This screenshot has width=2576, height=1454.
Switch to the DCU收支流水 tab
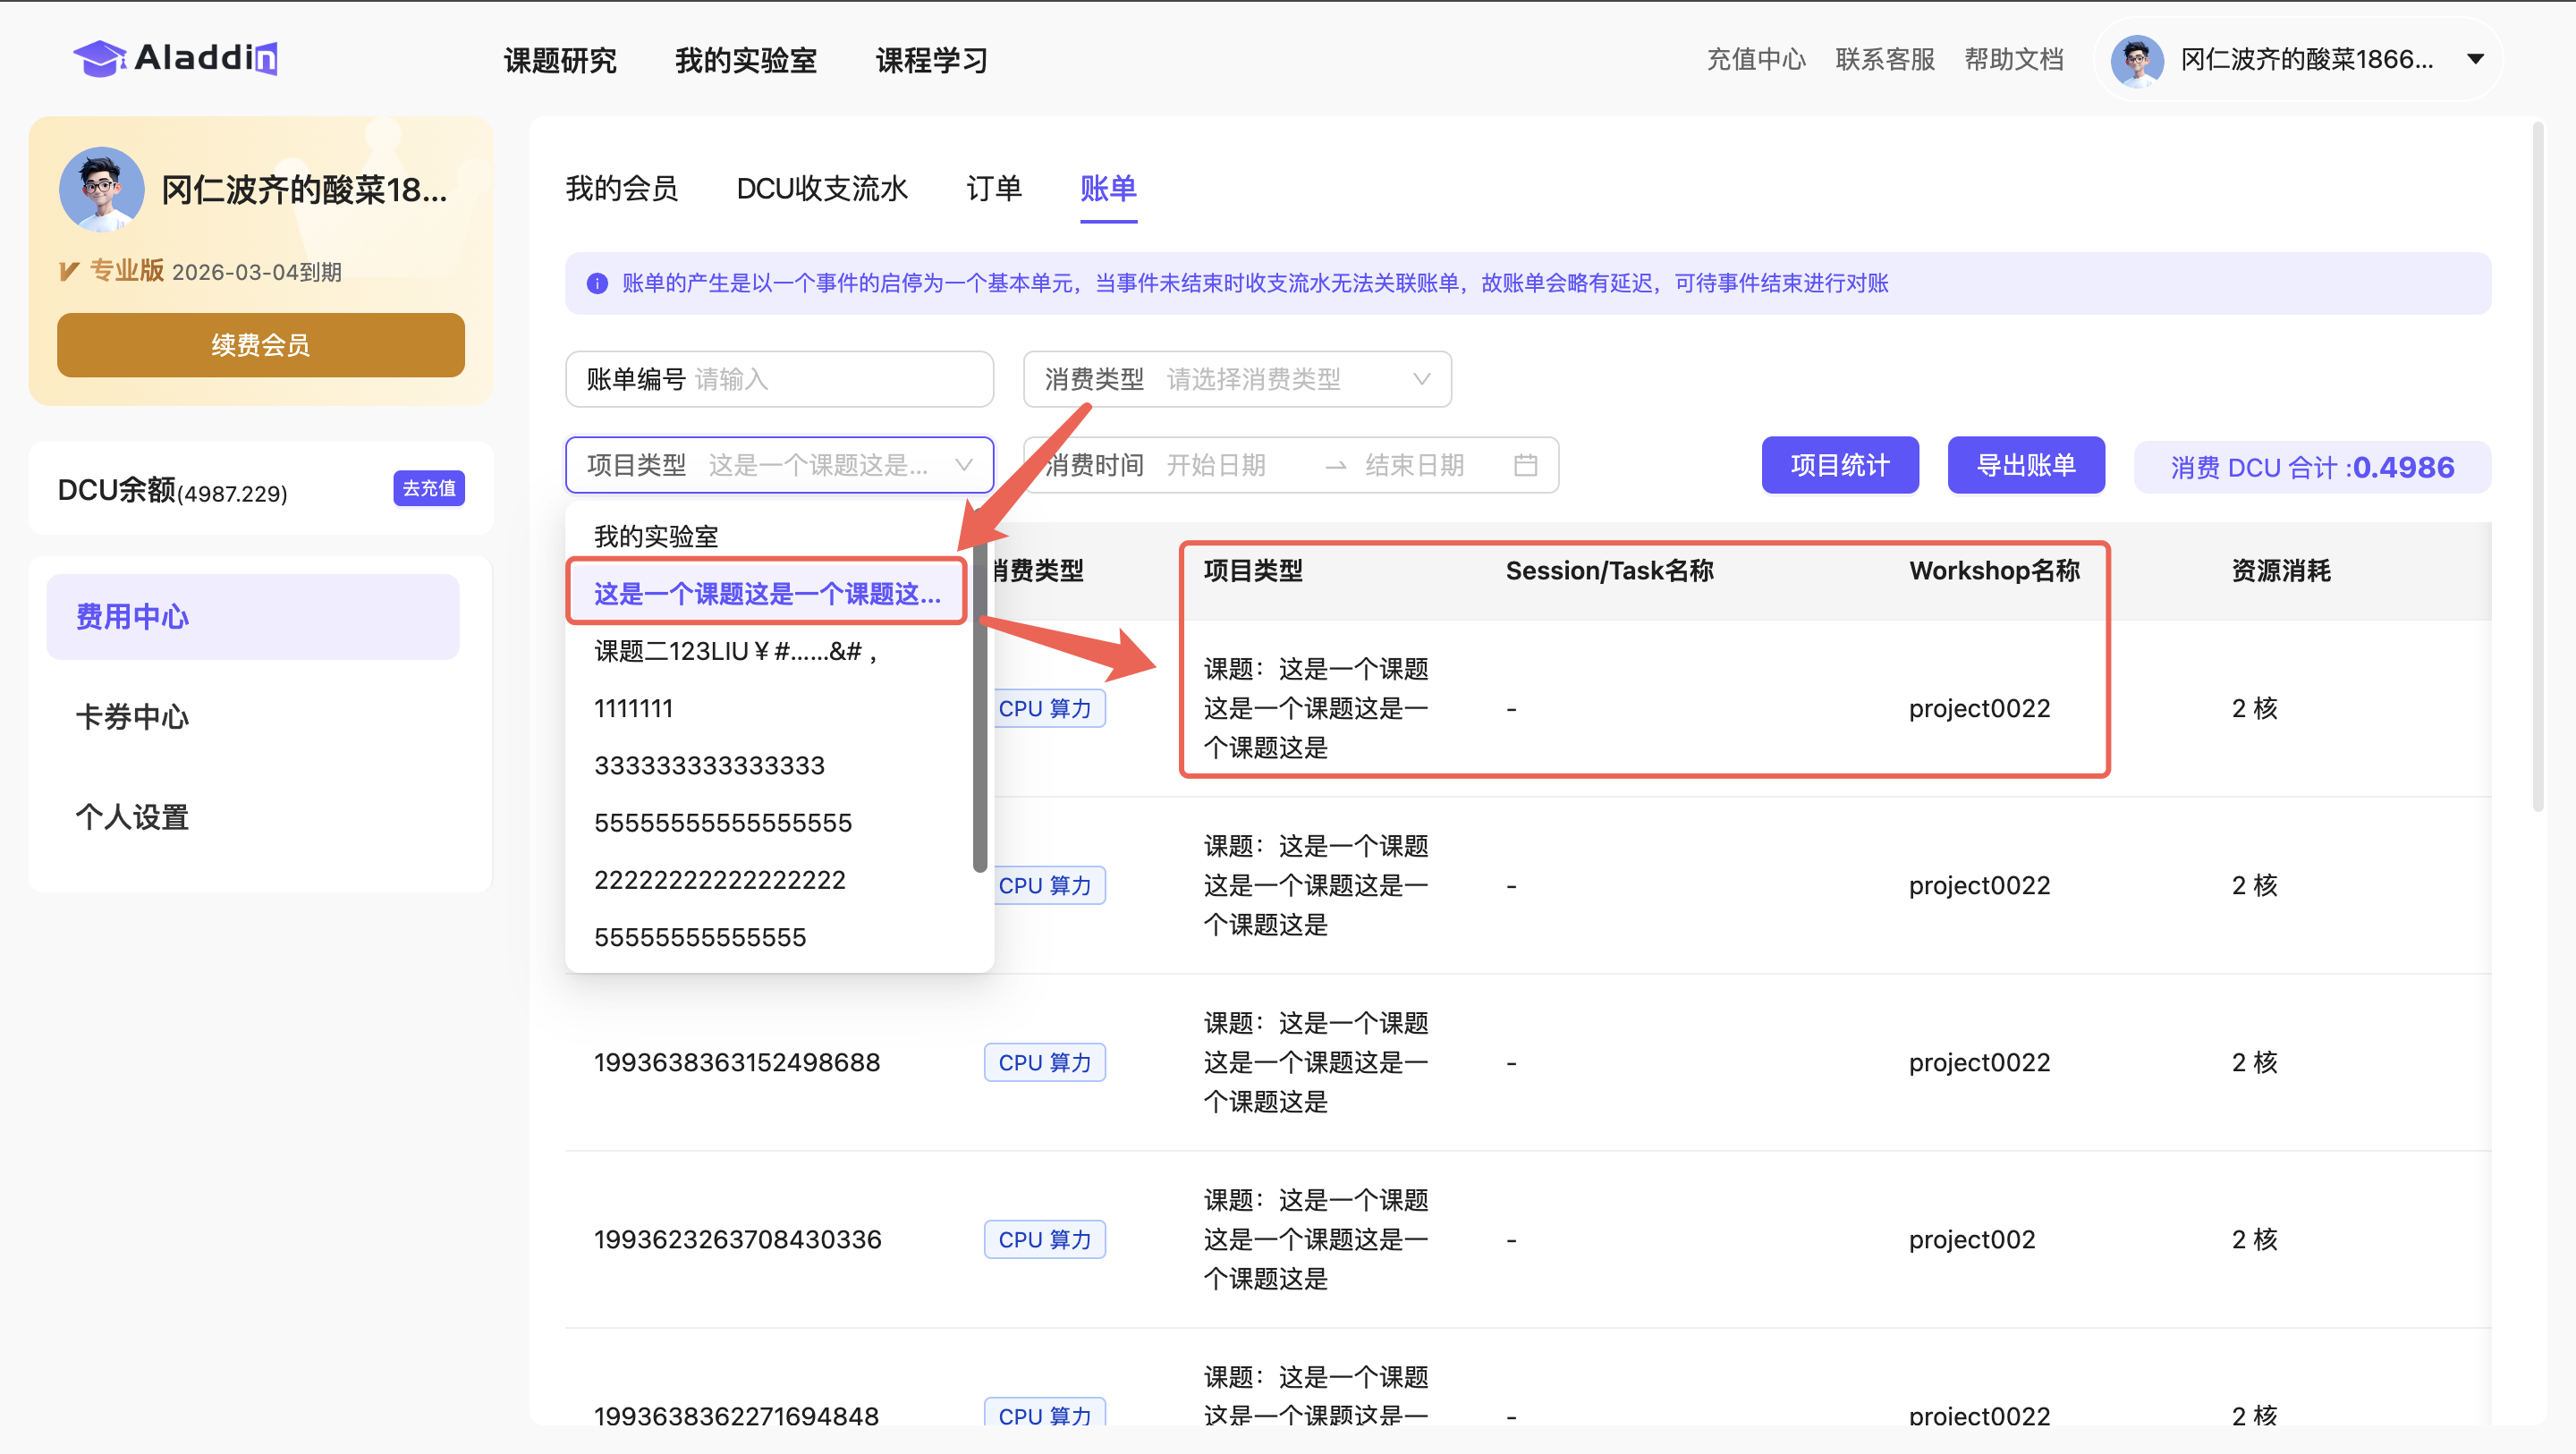tap(821, 188)
